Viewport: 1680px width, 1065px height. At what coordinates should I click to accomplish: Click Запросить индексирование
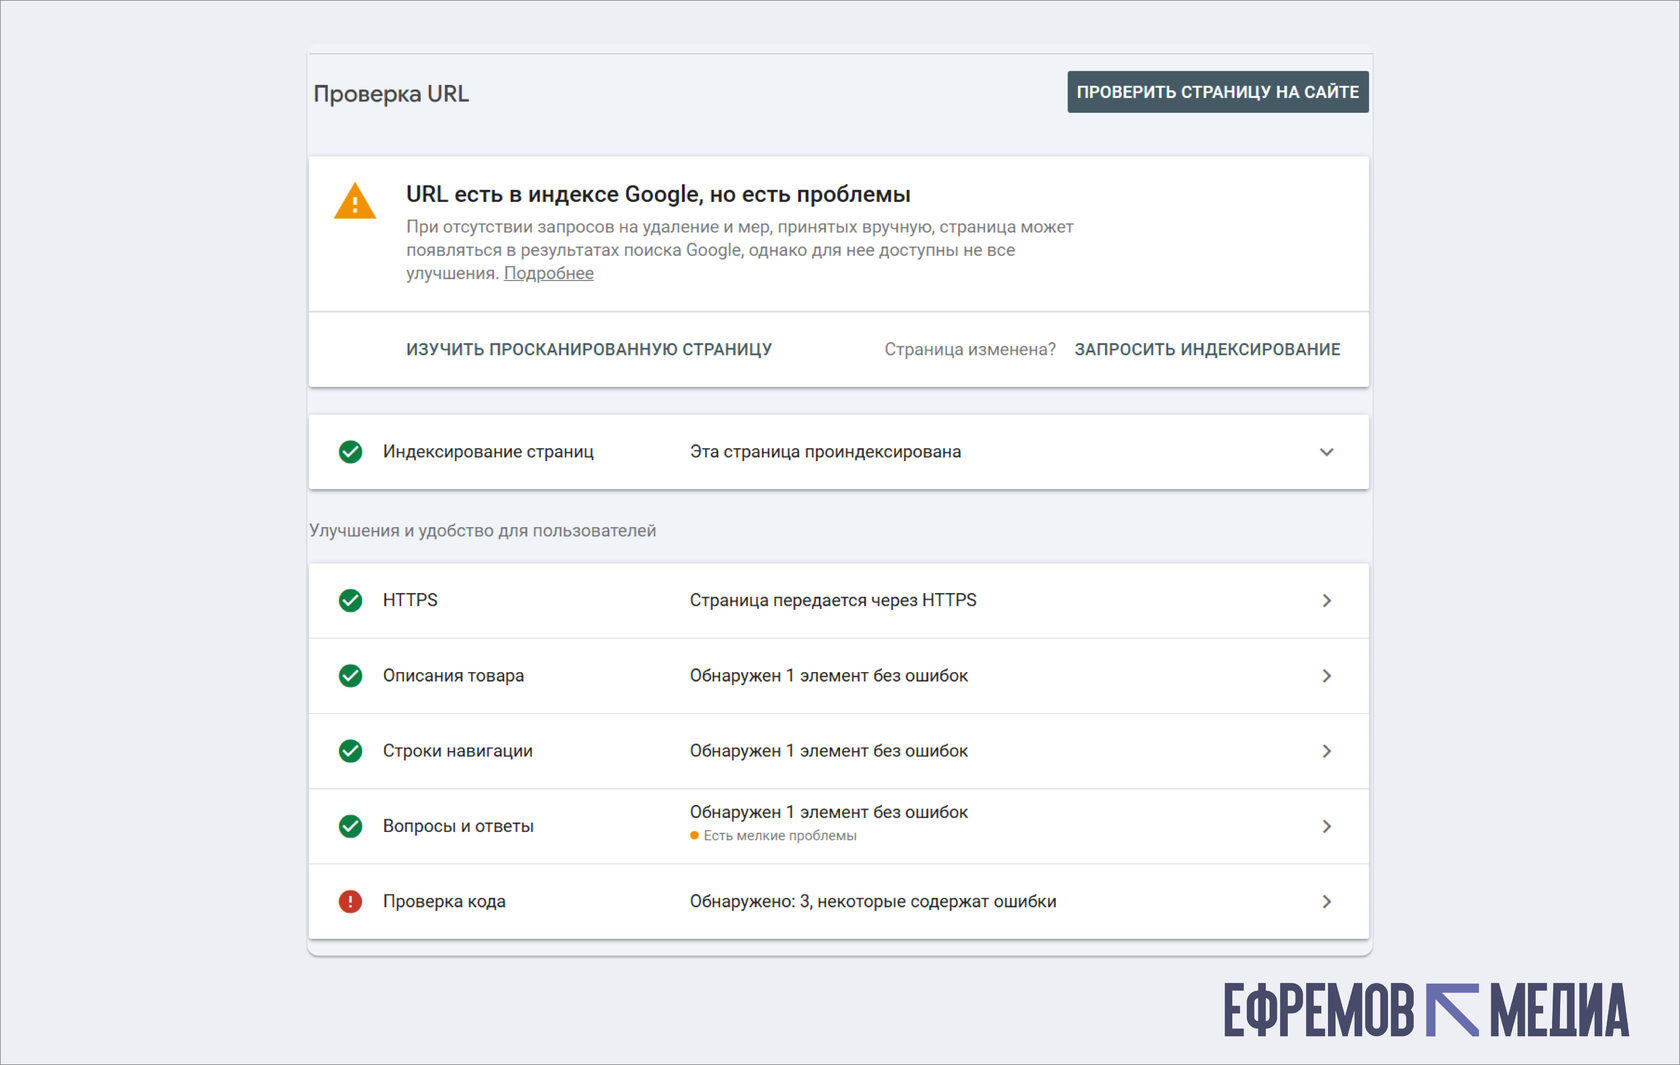(x=1207, y=349)
